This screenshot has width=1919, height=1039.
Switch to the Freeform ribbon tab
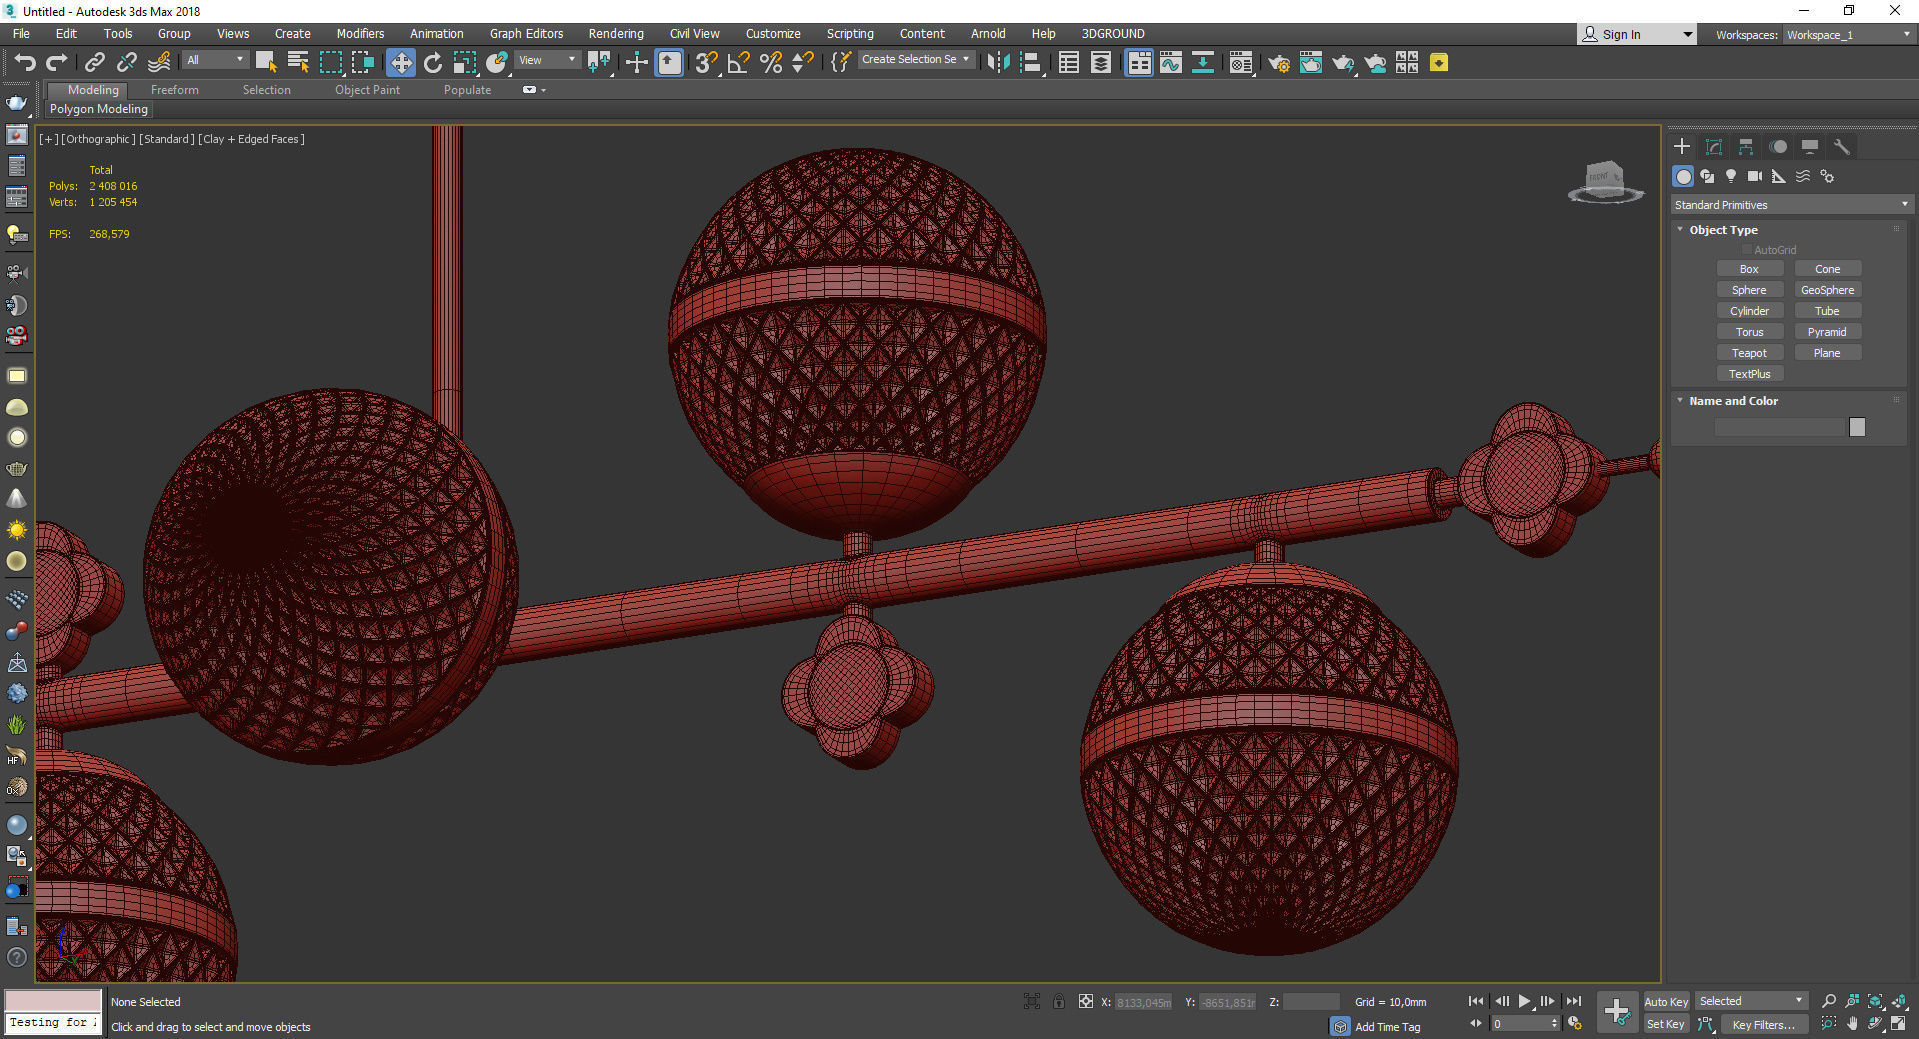[174, 90]
